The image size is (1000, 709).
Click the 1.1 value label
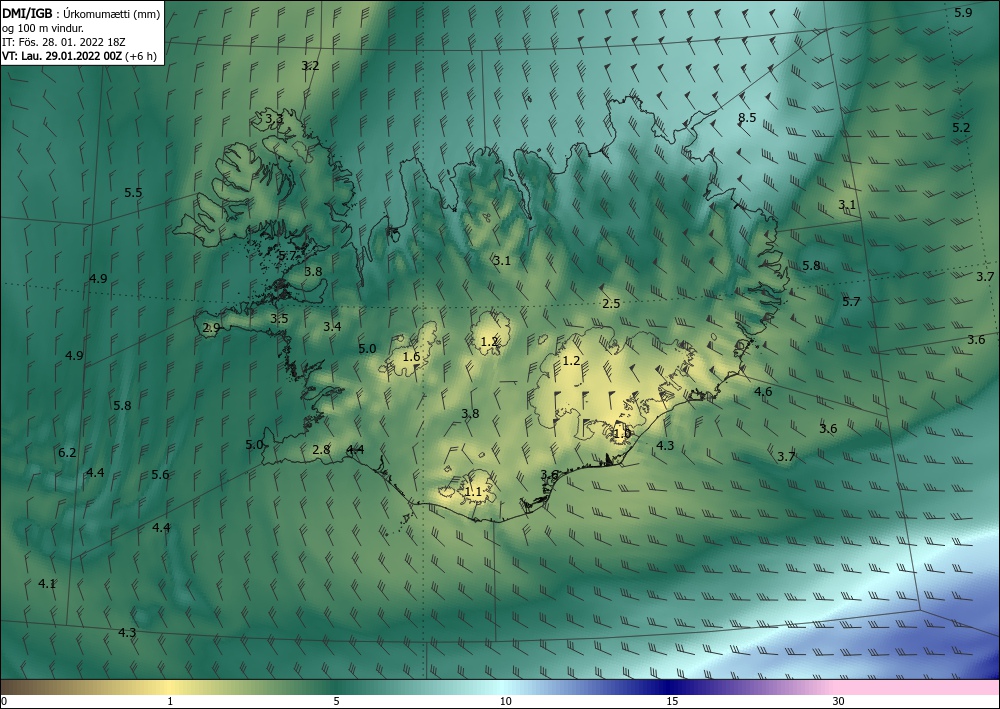point(473,492)
